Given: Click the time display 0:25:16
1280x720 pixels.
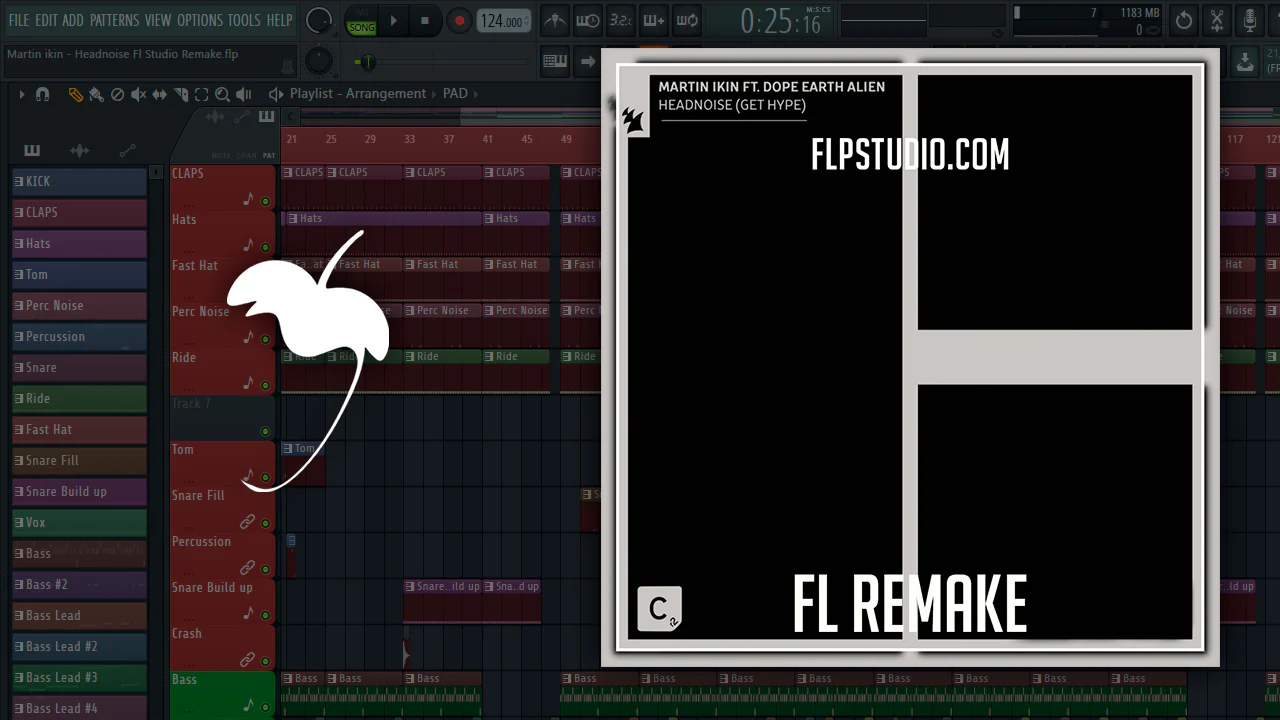Looking at the screenshot, I should point(780,21).
